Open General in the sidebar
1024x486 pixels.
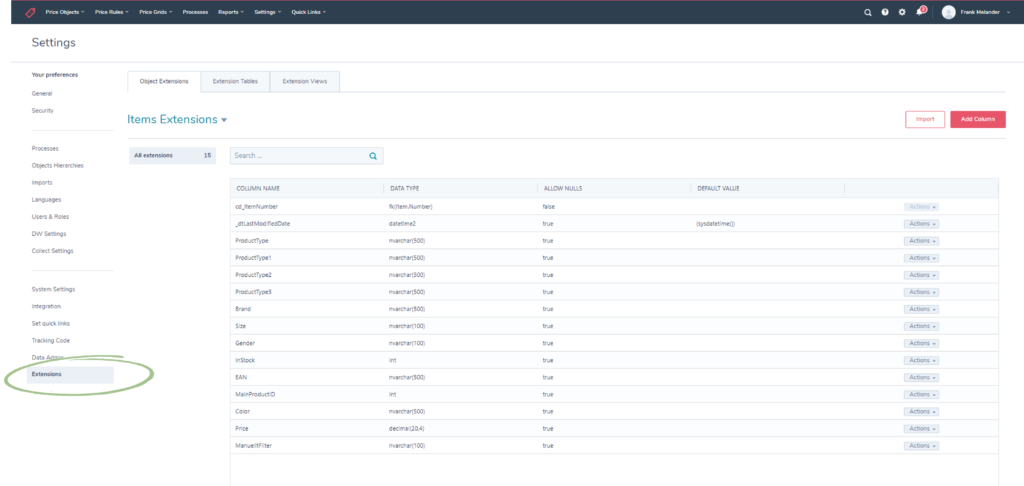(x=42, y=93)
